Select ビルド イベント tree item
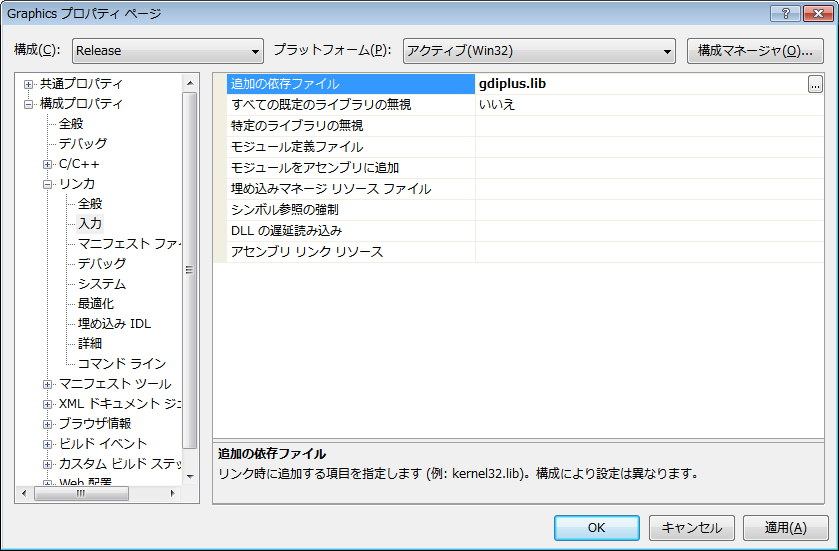The image size is (839, 551). 103,443
